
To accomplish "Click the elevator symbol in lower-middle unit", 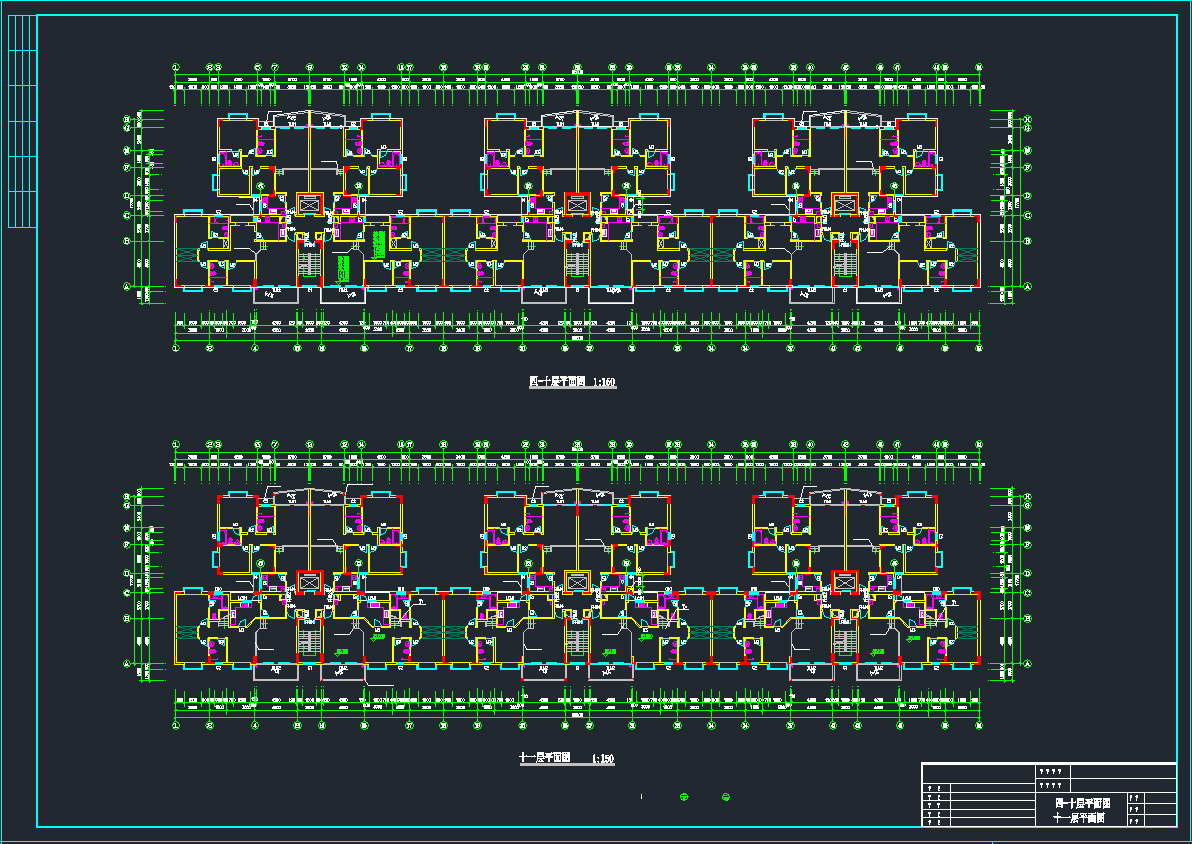I will pyautogui.click(x=577, y=581).
